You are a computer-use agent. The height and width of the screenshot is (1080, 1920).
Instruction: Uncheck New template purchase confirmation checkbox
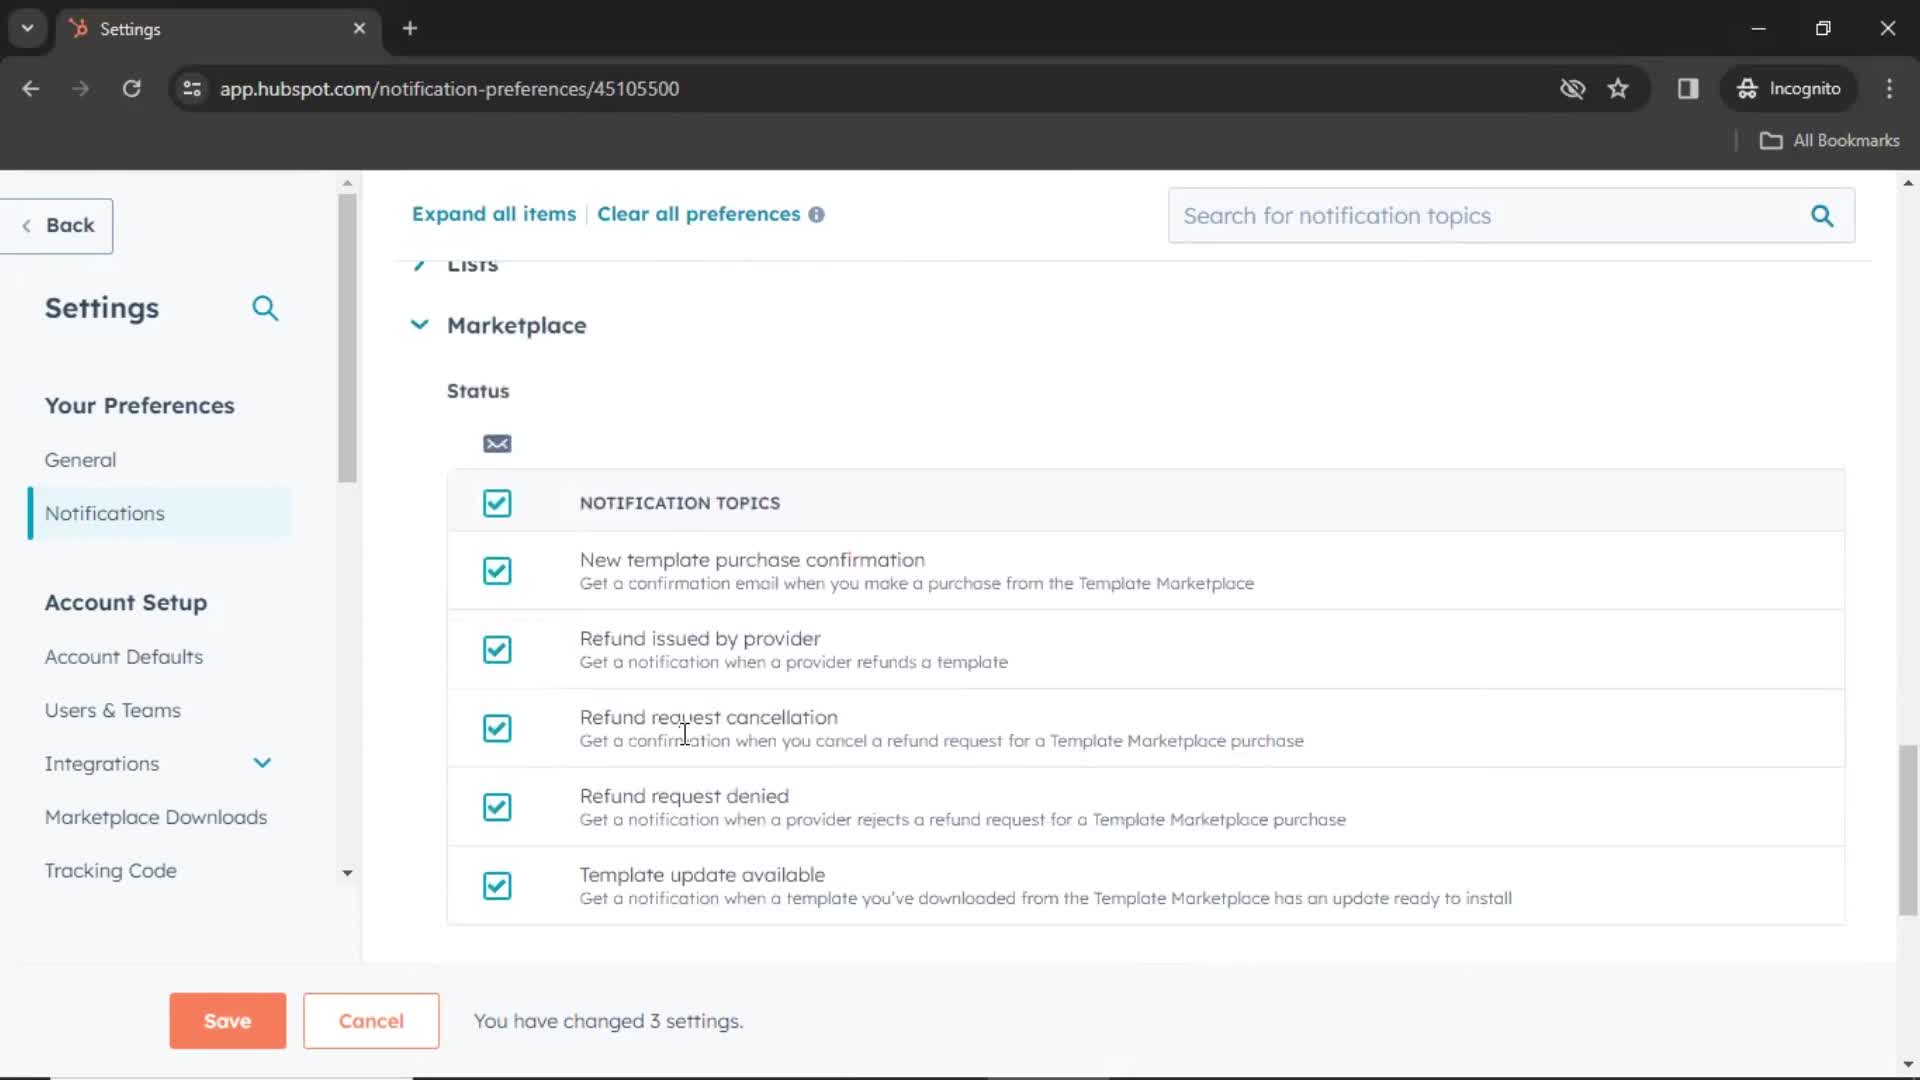point(497,570)
